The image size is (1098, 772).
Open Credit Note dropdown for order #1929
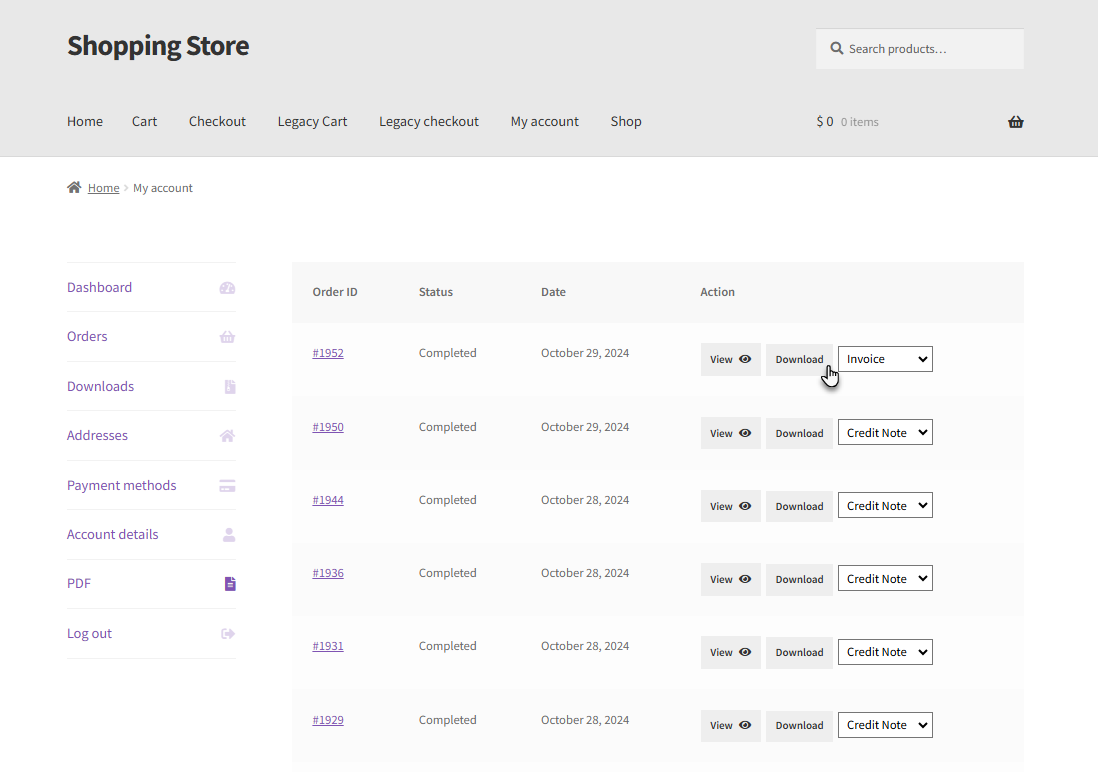point(885,725)
